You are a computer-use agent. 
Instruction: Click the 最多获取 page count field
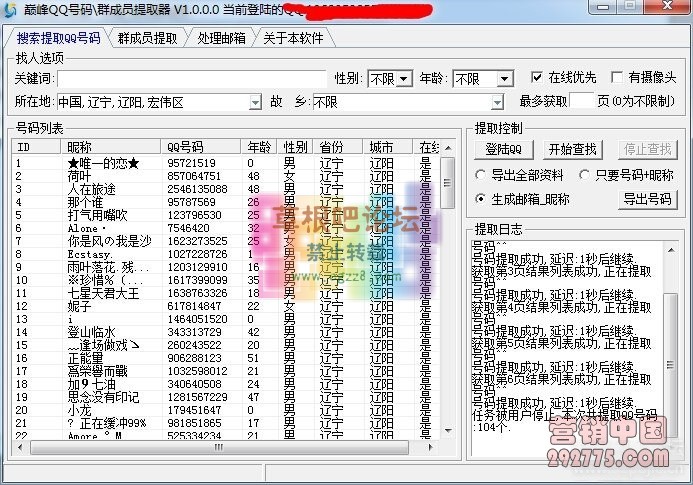click(582, 101)
